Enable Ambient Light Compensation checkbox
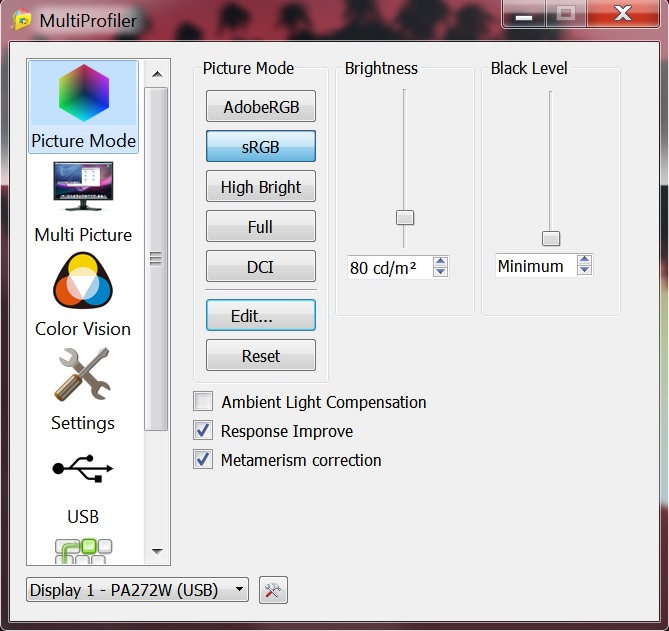 point(204,402)
